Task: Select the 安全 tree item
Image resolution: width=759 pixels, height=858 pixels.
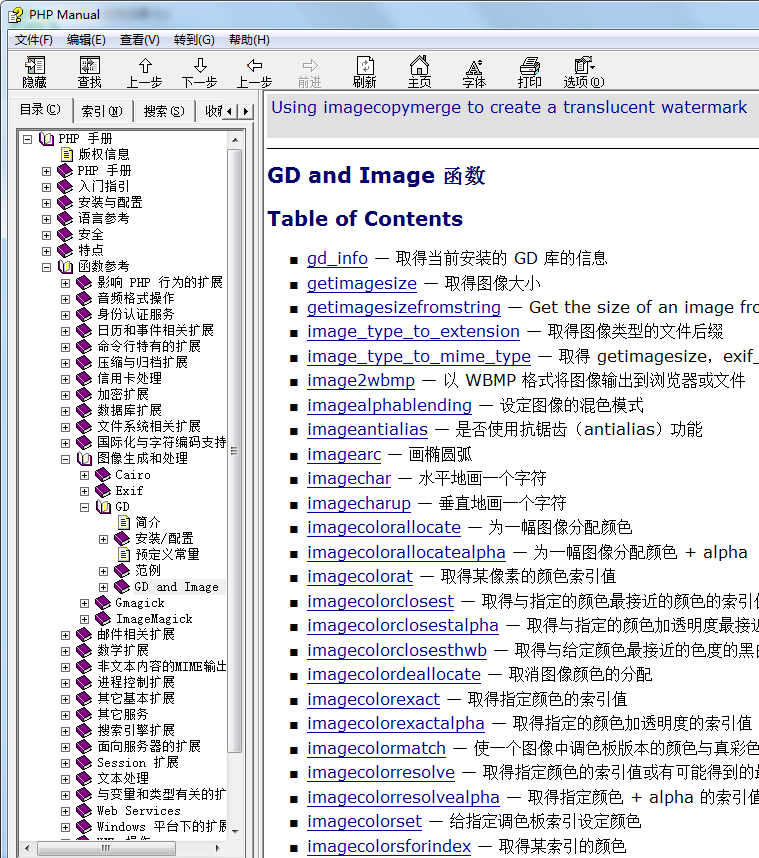Action: click(91, 235)
